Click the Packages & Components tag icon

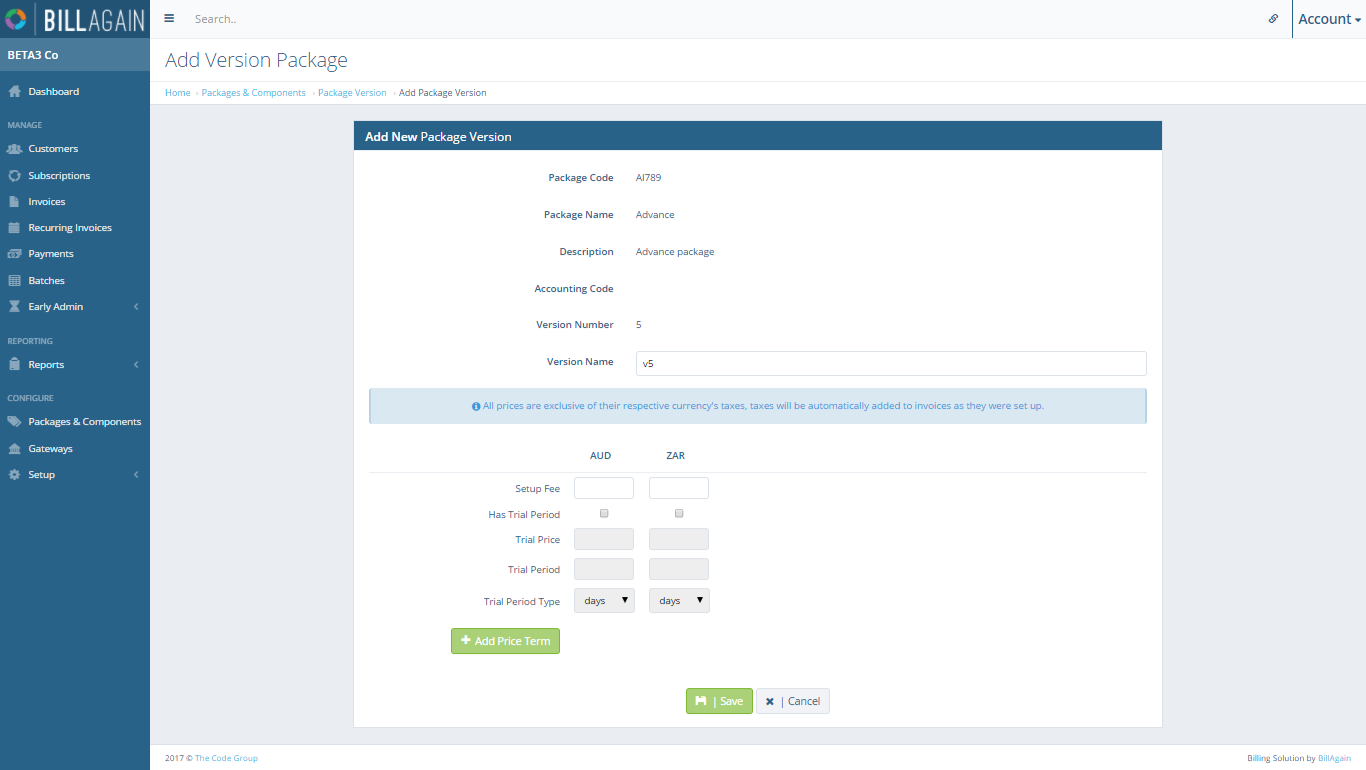15,422
